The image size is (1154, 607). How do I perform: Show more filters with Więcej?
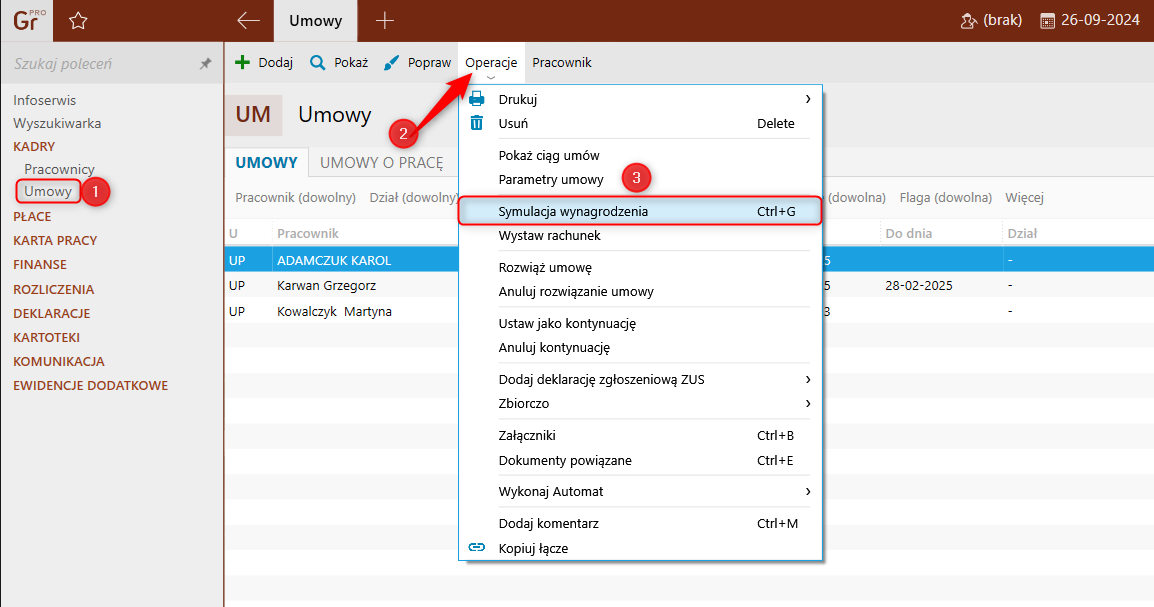coord(1024,197)
